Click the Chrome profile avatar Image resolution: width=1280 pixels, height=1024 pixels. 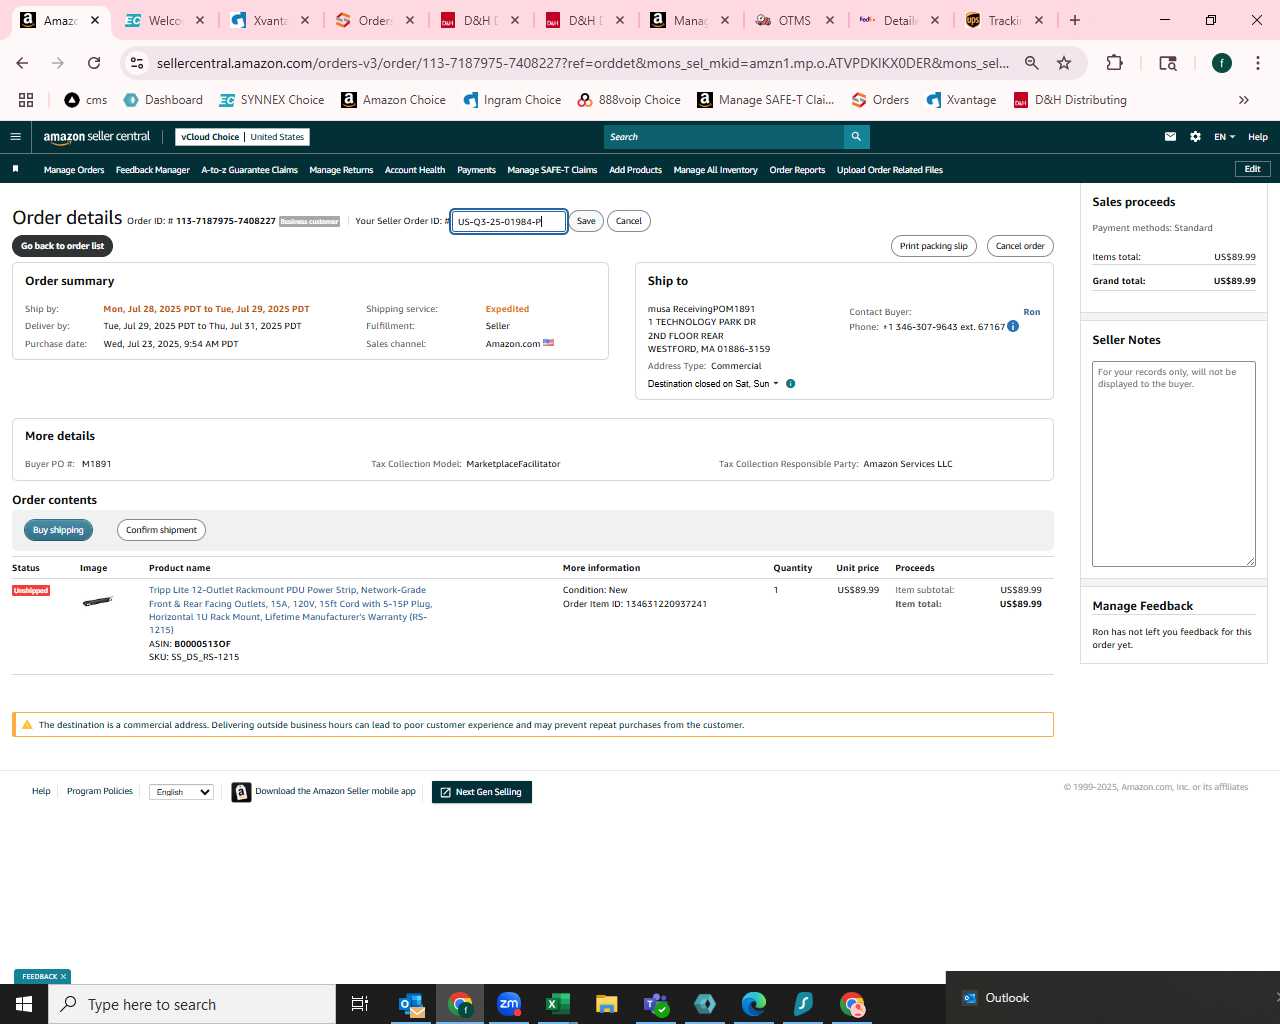(x=1222, y=63)
